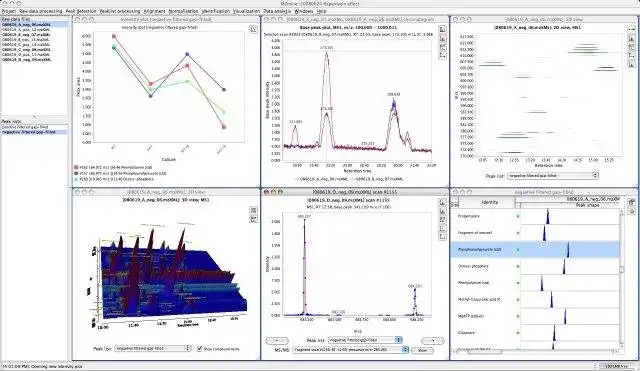
Task: Open the Data analysis menu
Action: coord(277,11)
